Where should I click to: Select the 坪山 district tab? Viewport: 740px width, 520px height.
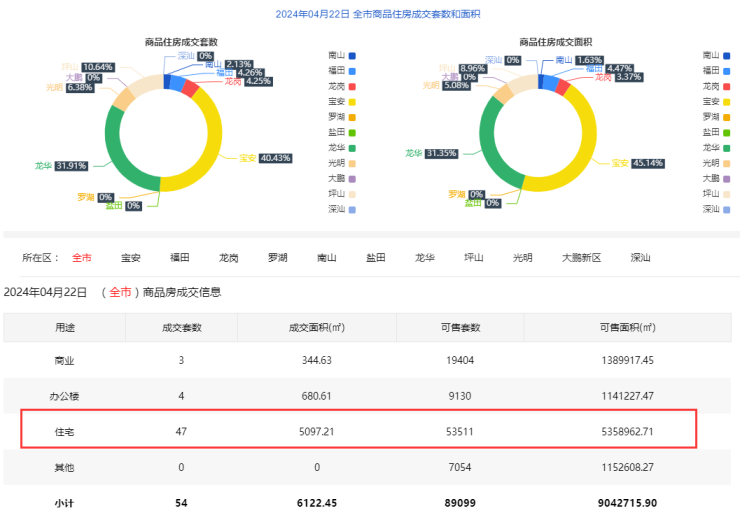[473, 257]
